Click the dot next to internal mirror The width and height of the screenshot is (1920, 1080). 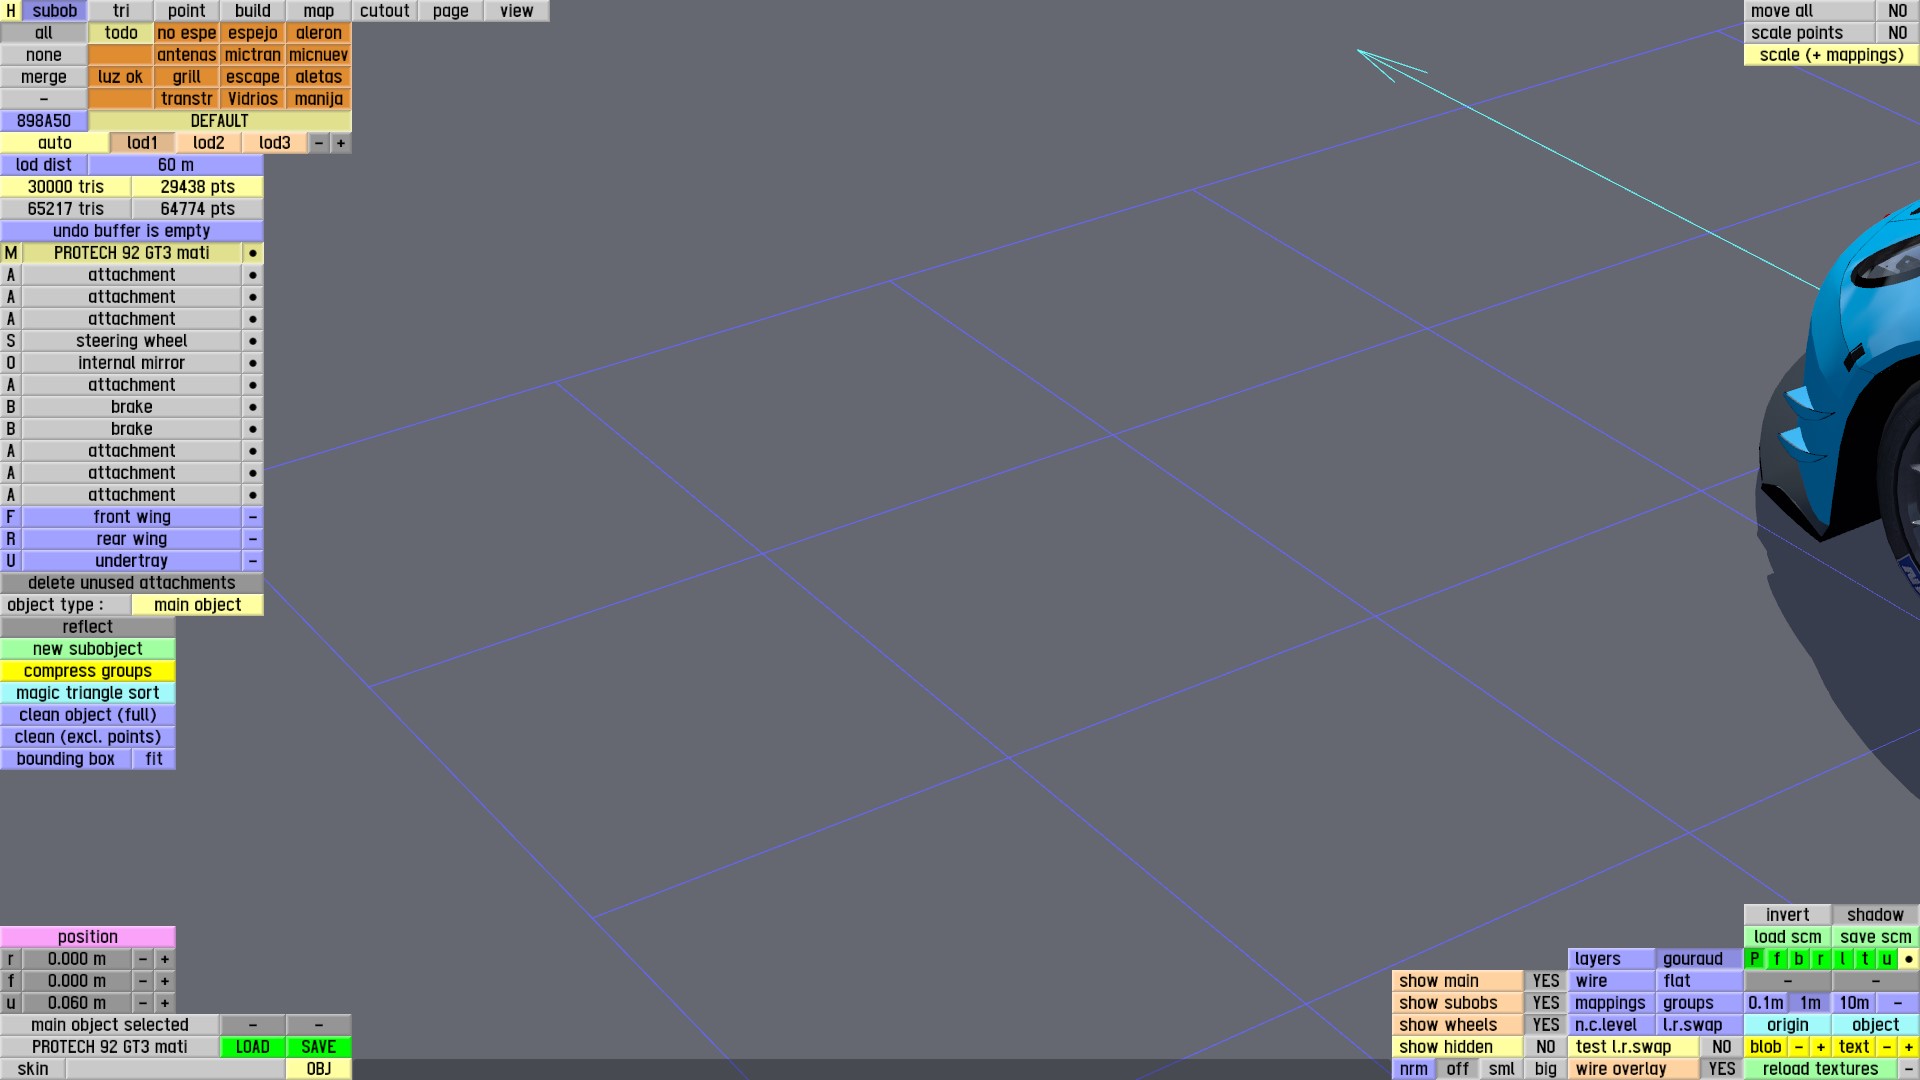coord(253,363)
